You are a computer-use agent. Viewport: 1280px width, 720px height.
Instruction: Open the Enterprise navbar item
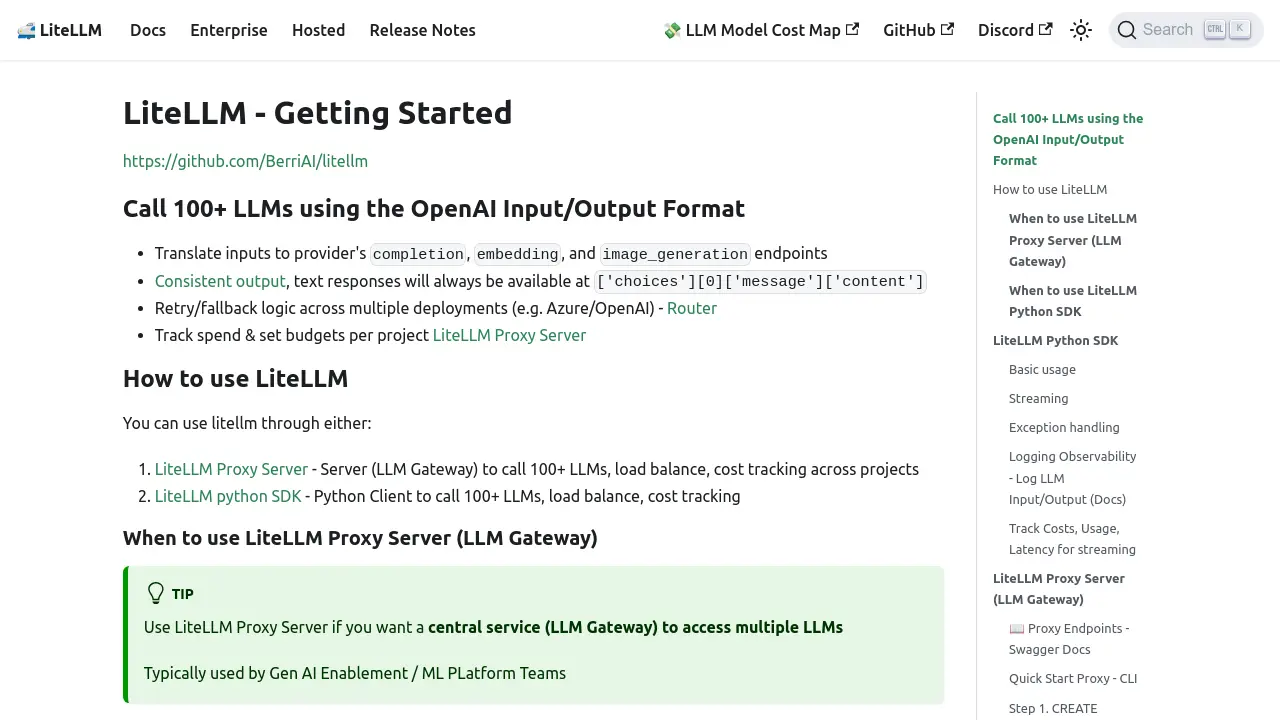click(x=229, y=30)
